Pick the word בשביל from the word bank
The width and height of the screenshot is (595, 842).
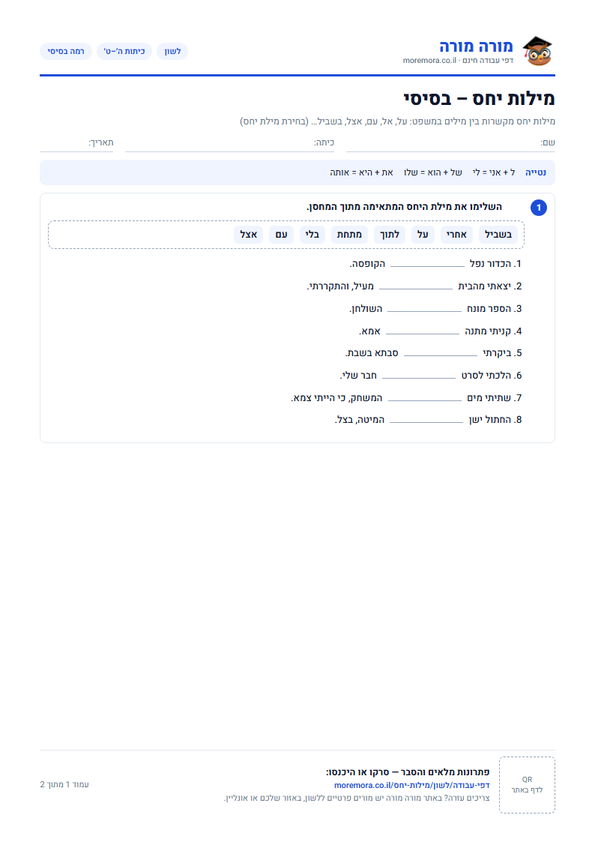click(x=498, y=235)
